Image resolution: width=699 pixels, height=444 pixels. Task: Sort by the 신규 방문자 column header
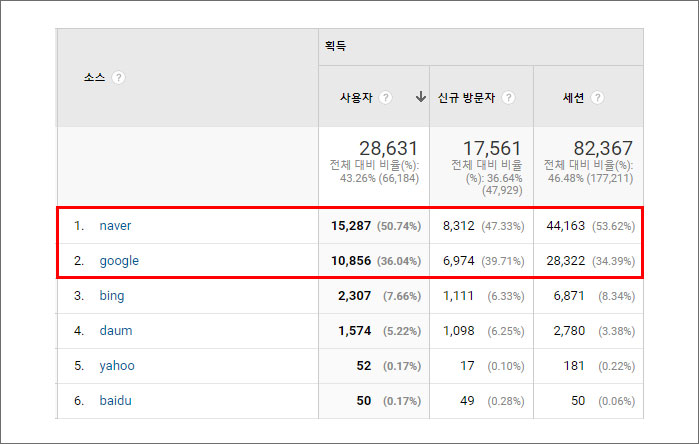point(467,98)
